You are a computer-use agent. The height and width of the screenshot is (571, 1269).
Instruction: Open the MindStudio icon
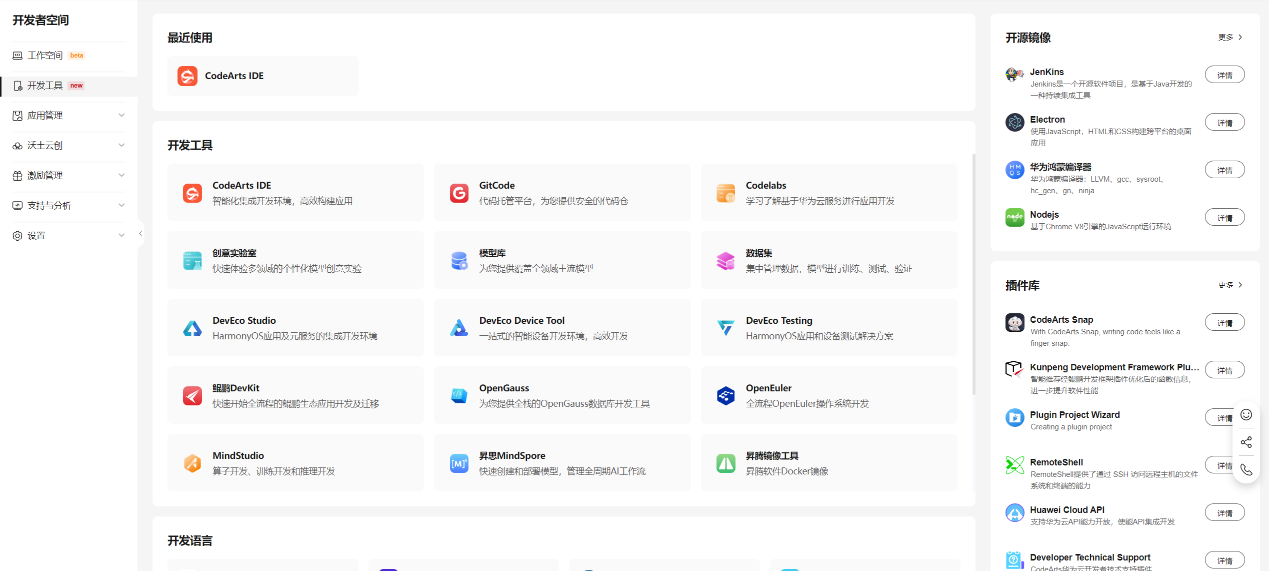[x=193, y=463]
